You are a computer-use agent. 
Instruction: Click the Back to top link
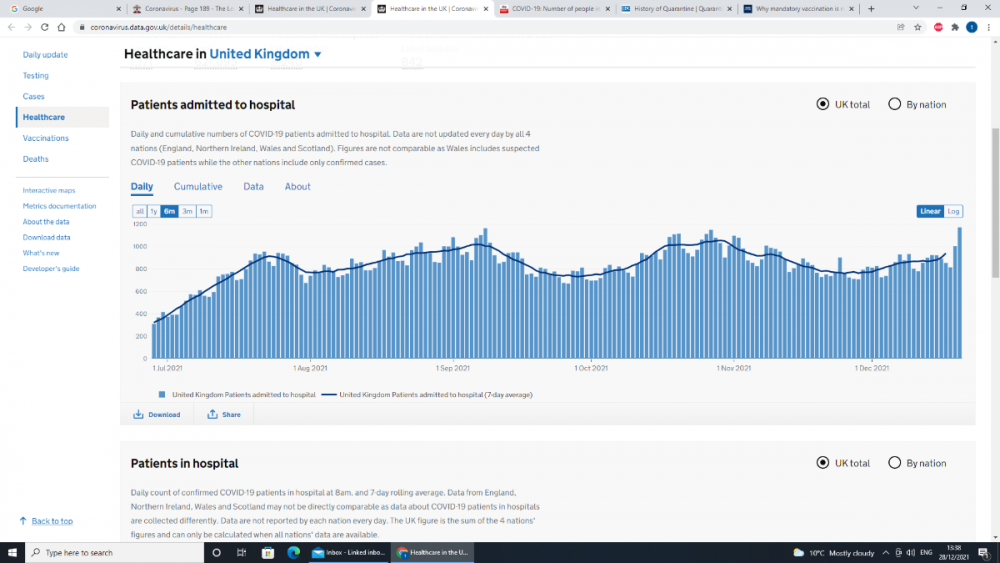pyautogui.click(x=52, y=521)
